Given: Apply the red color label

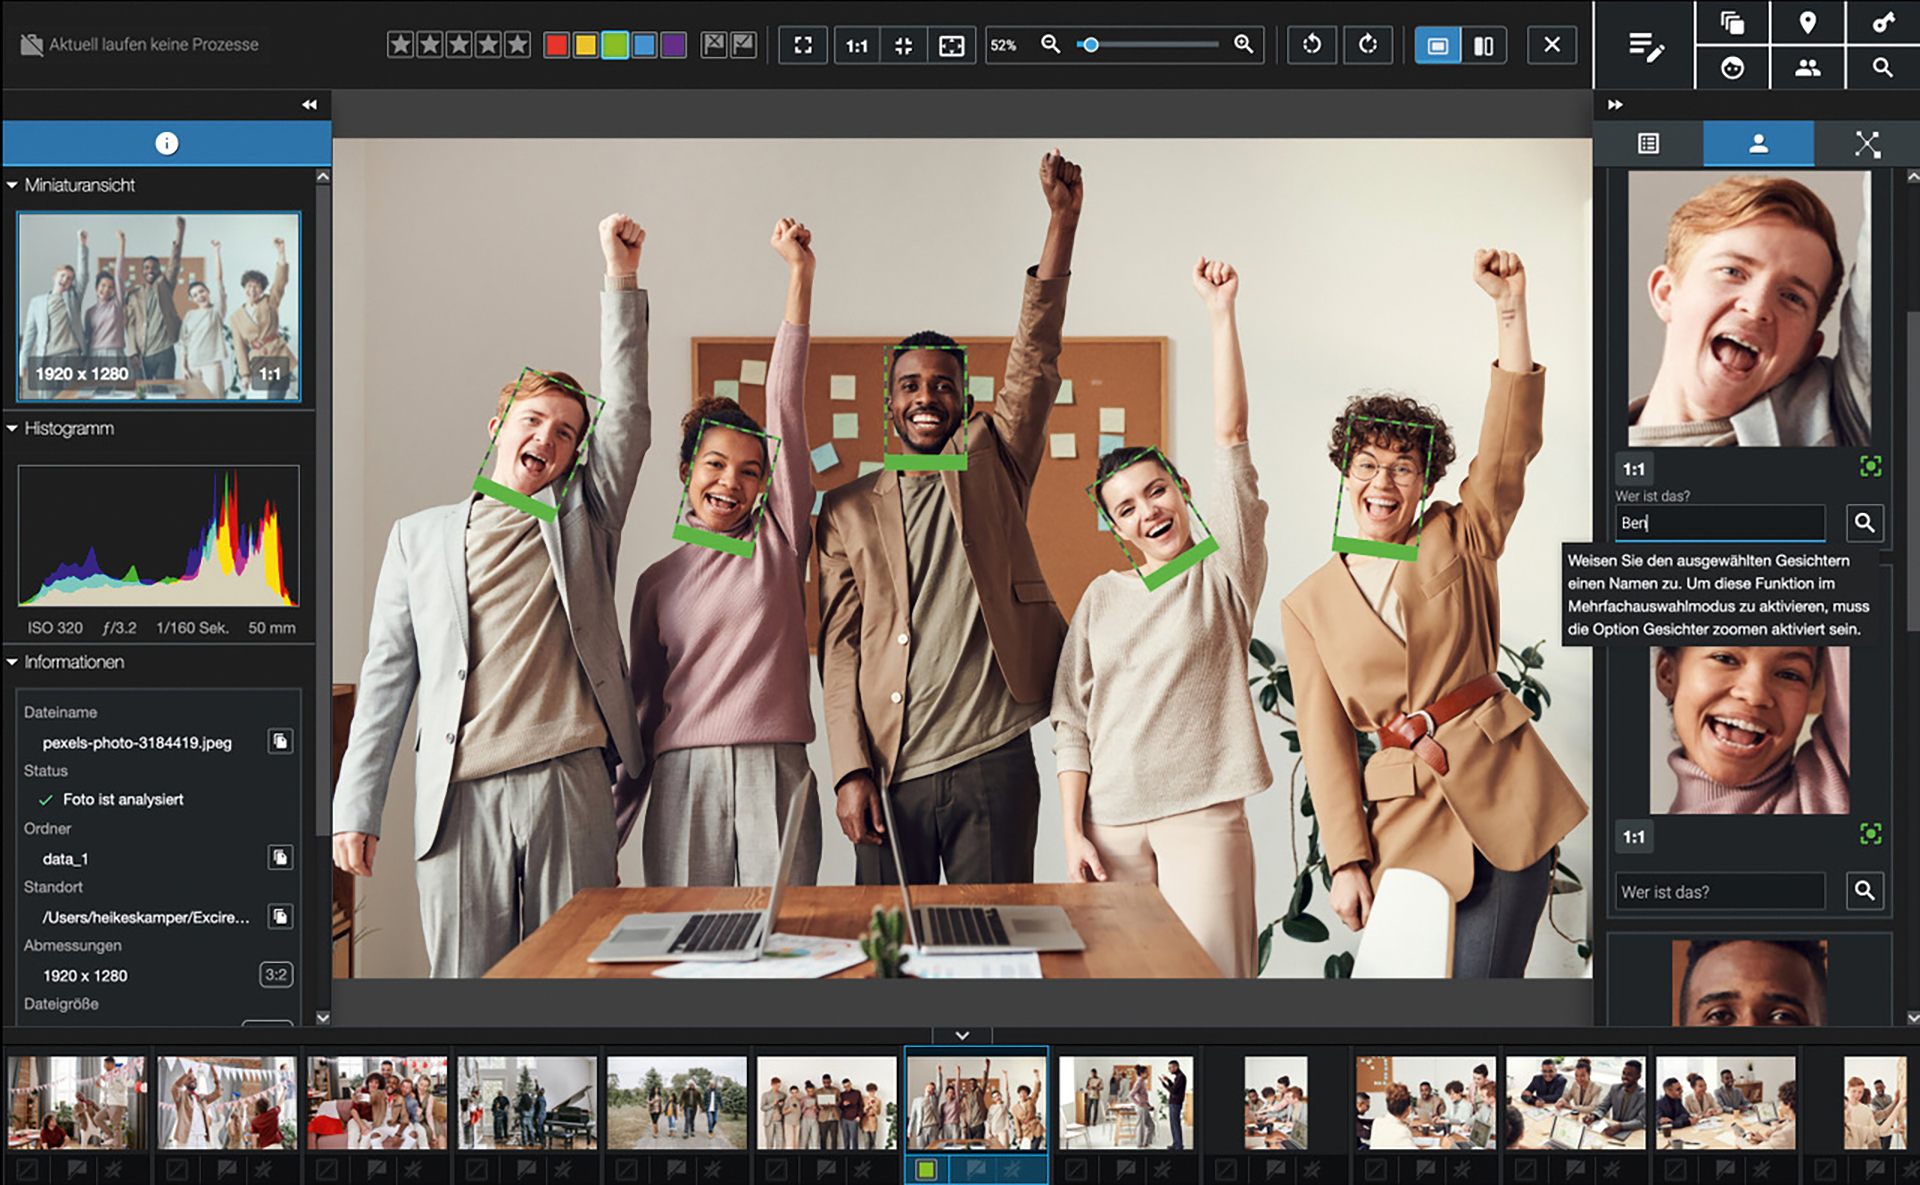Looking at the screenshot, I should point(556,45).
